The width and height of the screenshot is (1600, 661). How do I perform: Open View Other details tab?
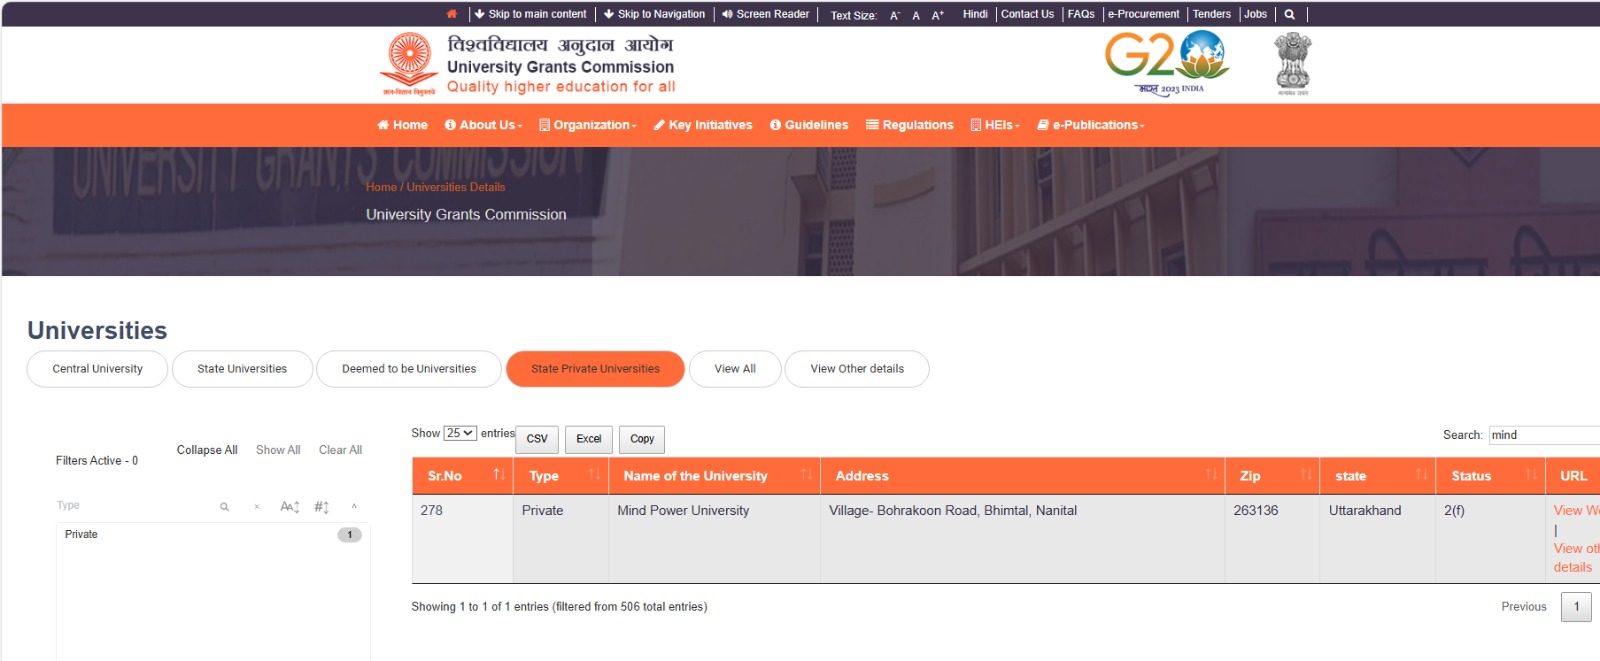857,369
